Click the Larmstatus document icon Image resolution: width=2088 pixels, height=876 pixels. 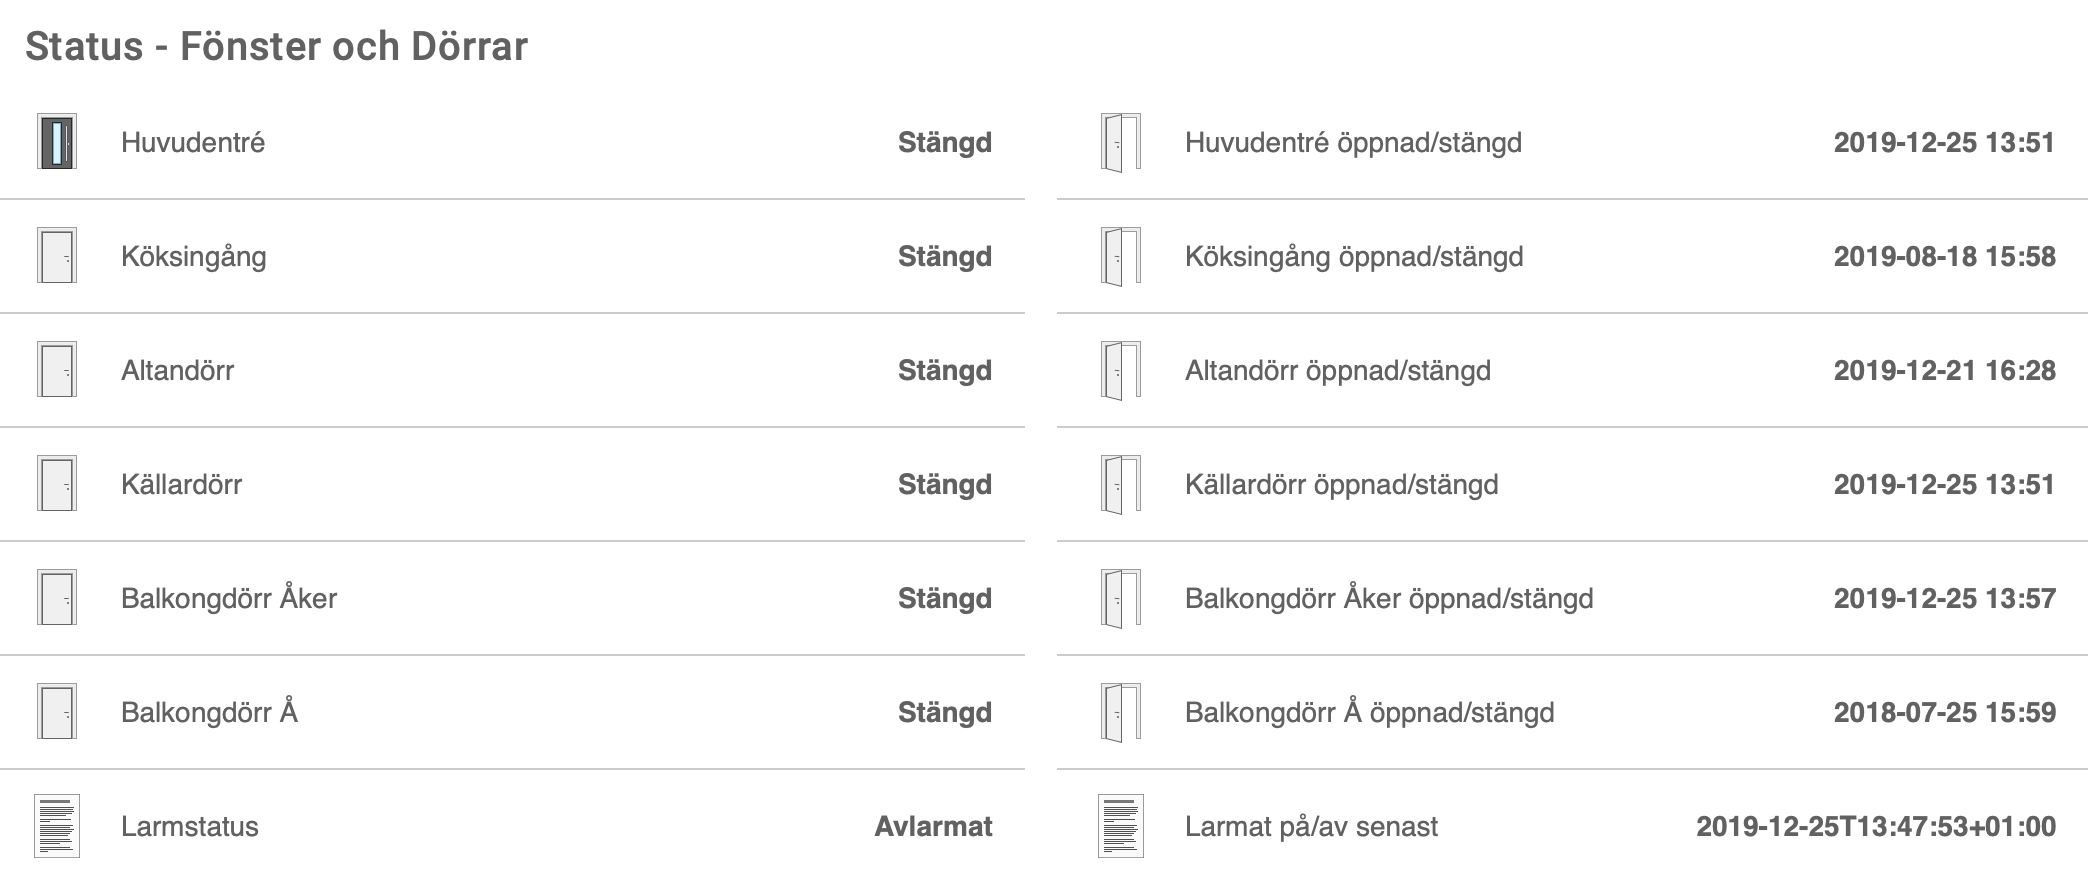point(57,826)
